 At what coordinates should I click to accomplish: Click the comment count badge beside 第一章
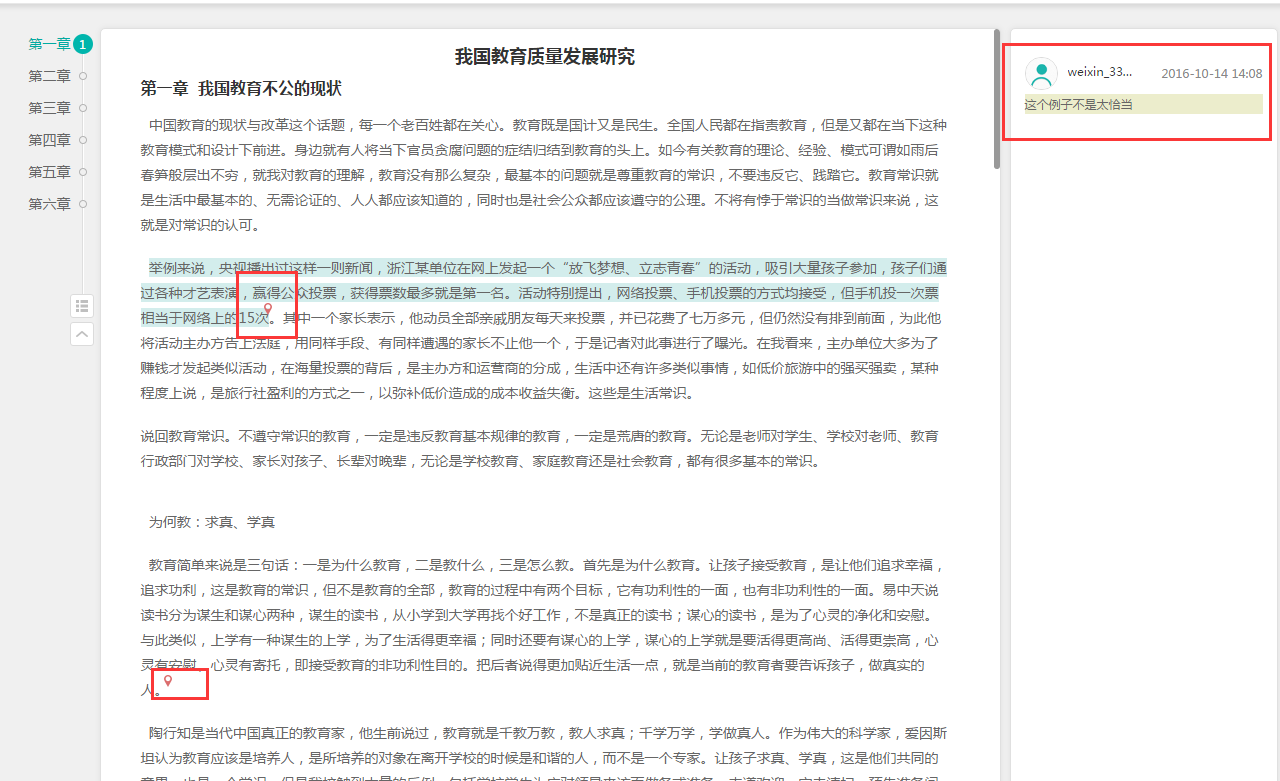83,44
